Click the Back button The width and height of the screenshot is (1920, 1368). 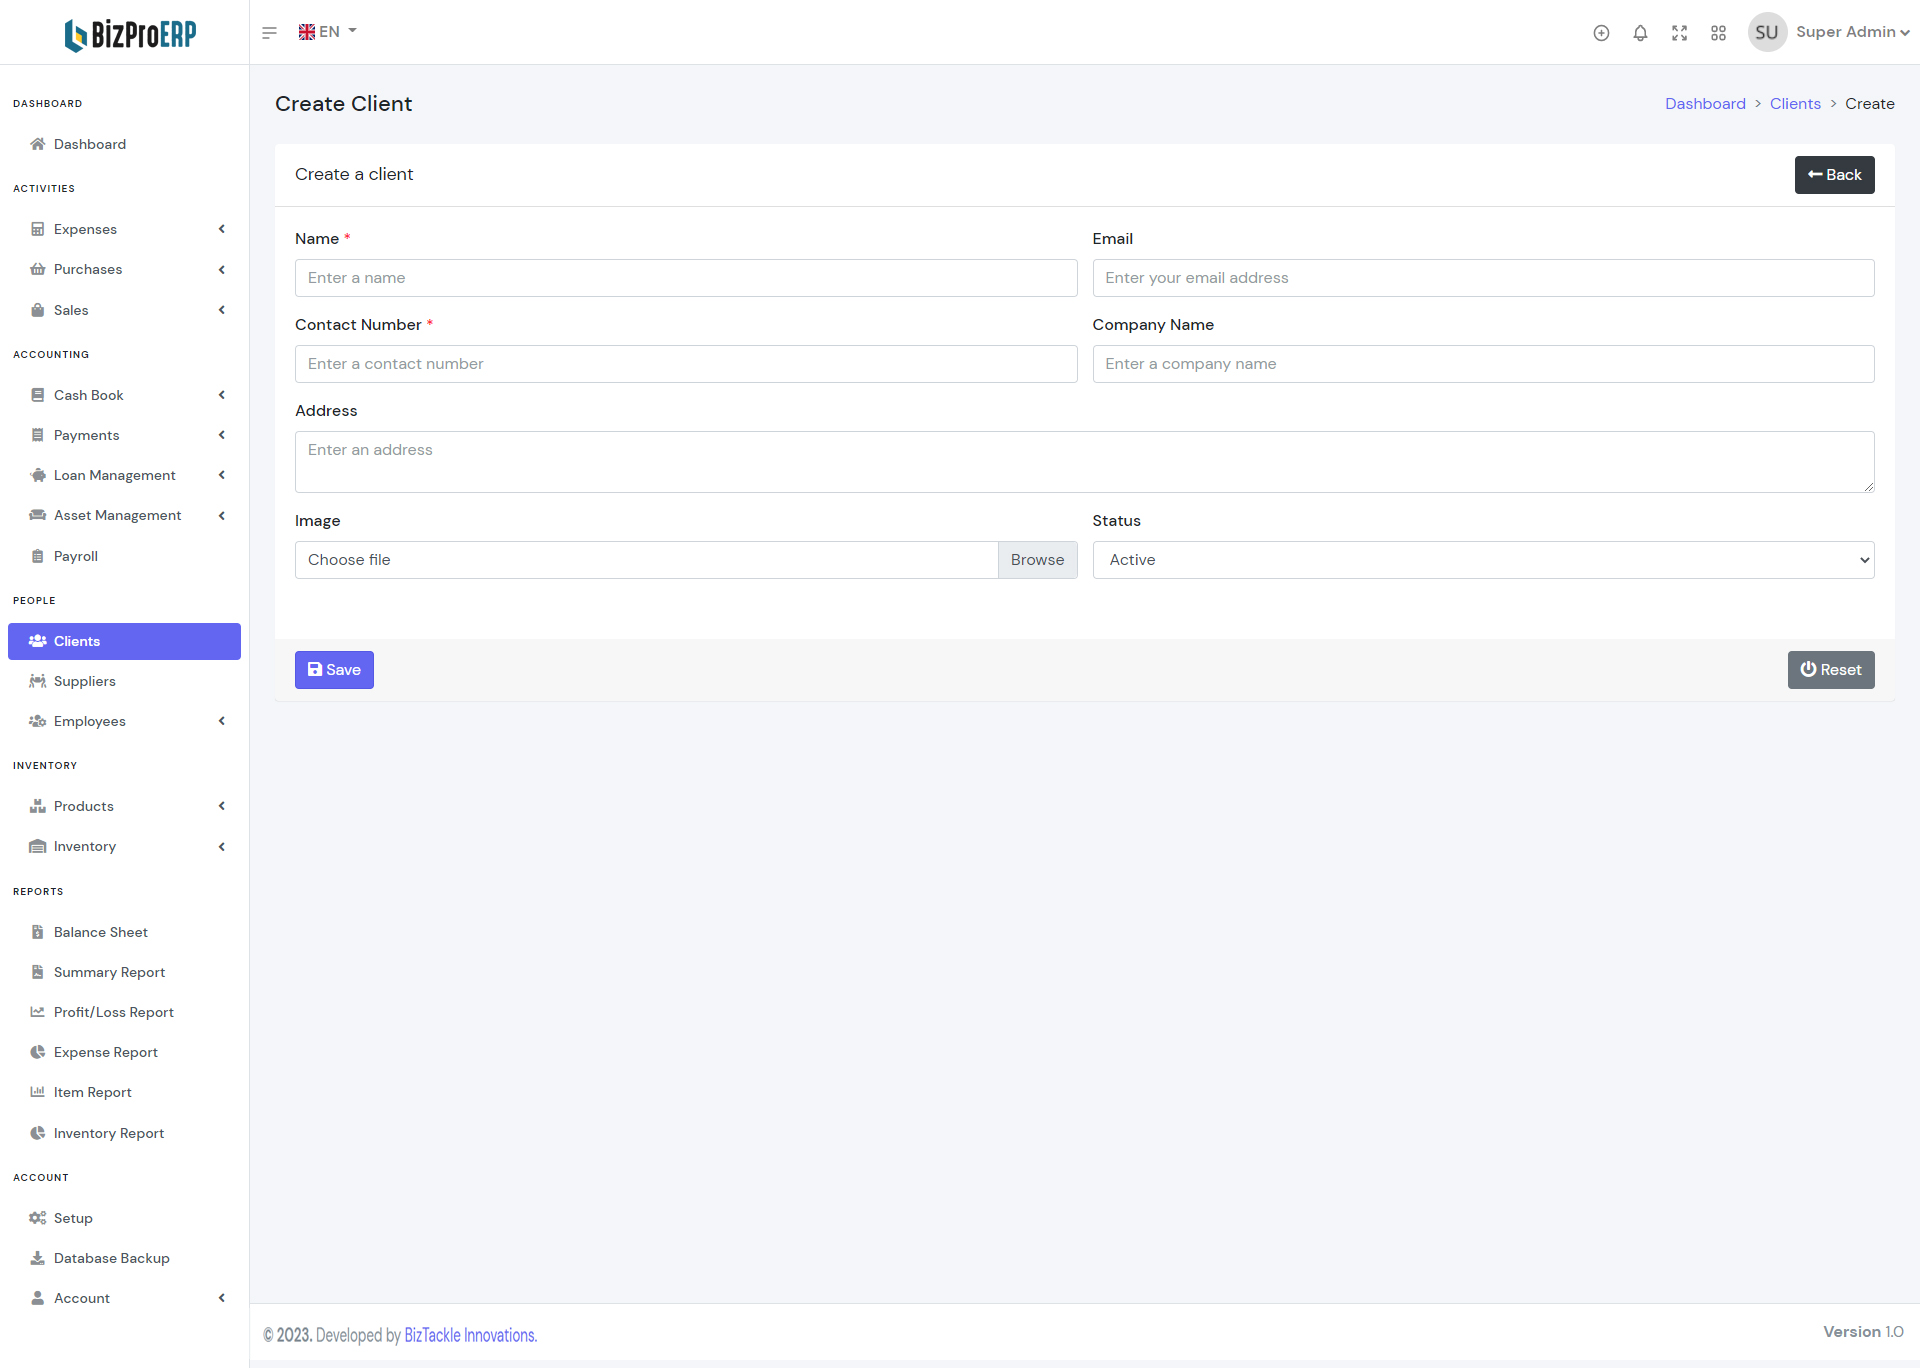pyautogui.click(x=1833, y=175)
